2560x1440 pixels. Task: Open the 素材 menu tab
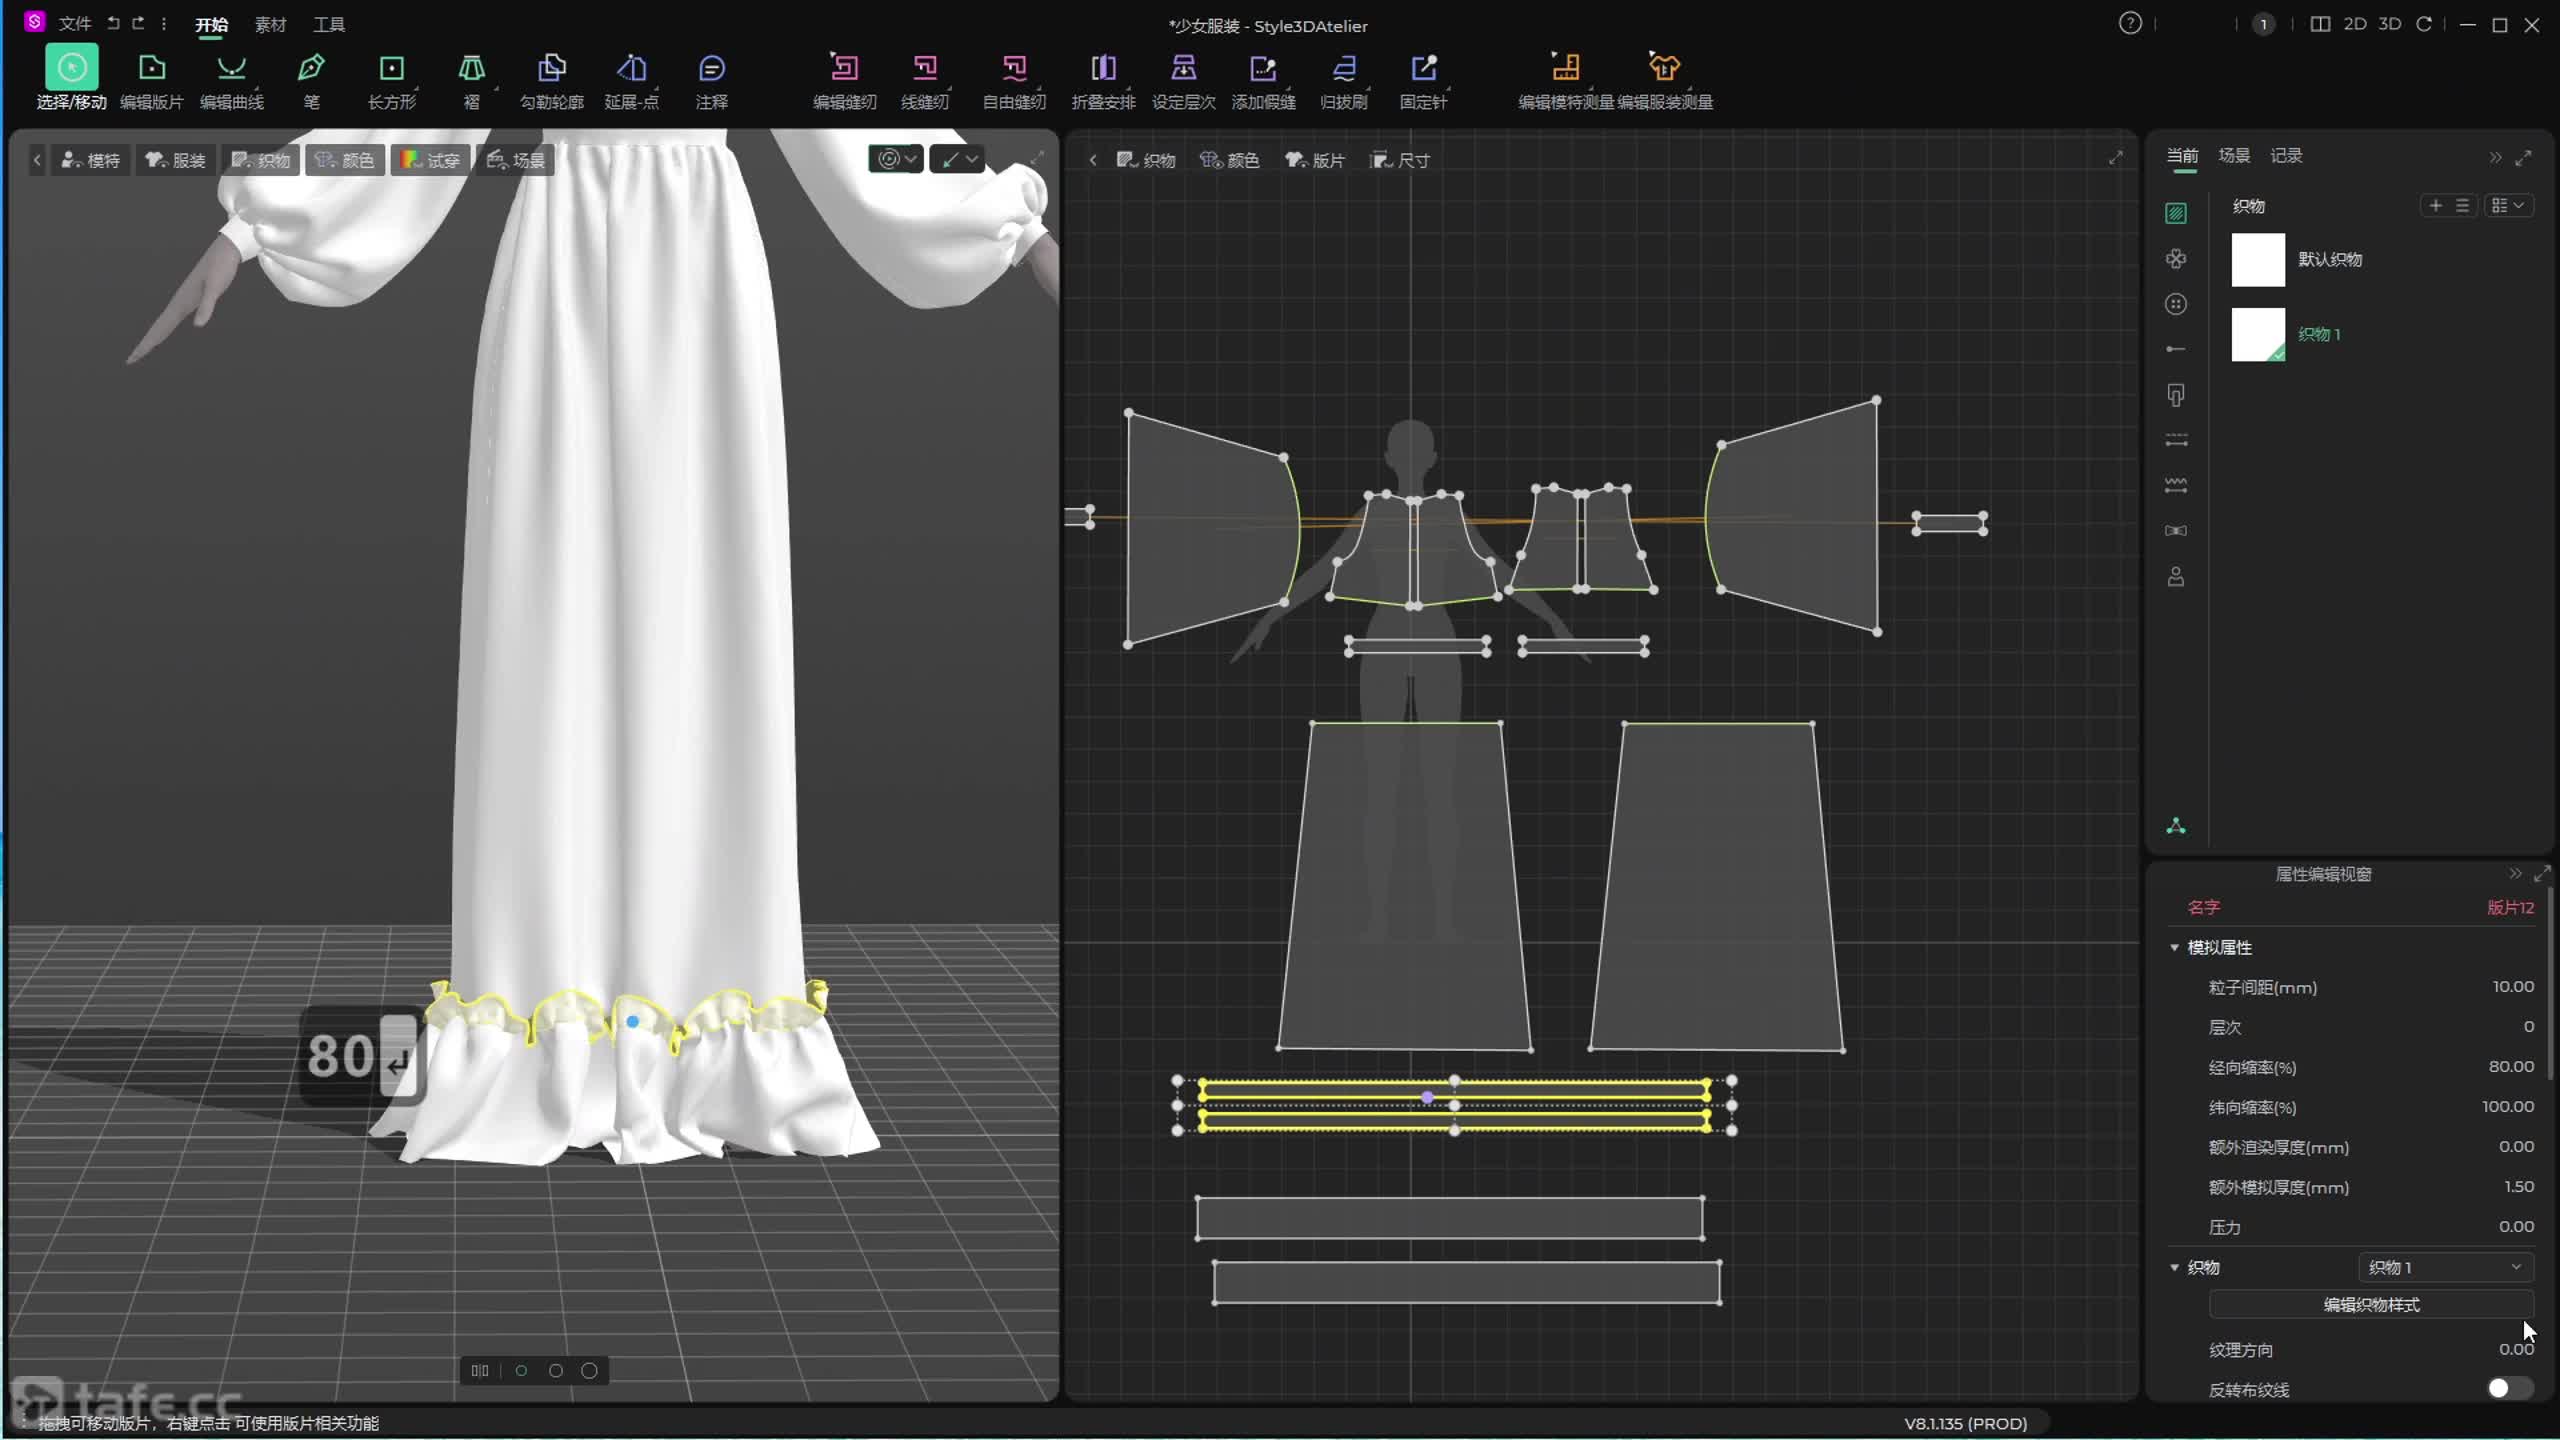(270, 24)
